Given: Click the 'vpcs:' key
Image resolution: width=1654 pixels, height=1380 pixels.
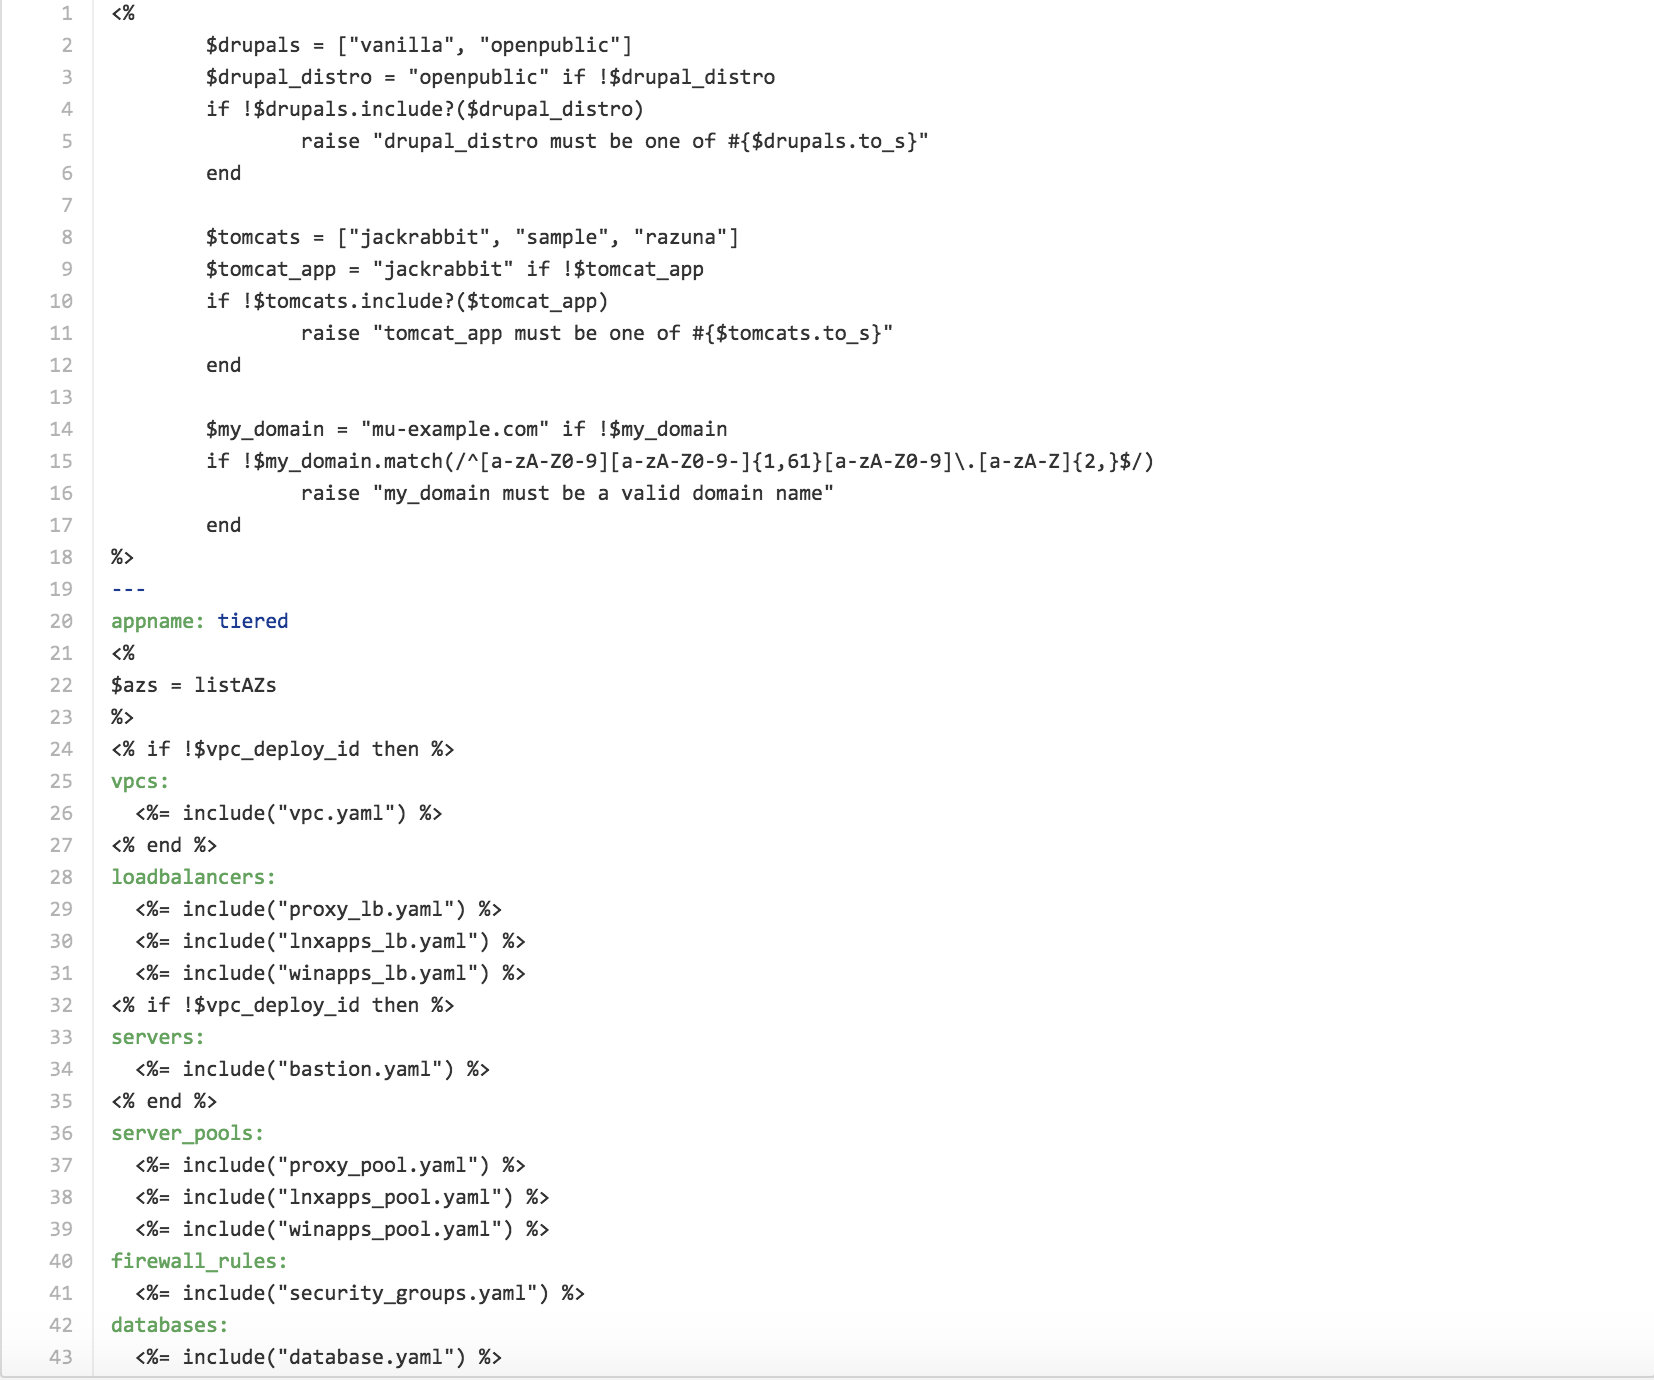Looking at the screenshot, I should point(140,781).
